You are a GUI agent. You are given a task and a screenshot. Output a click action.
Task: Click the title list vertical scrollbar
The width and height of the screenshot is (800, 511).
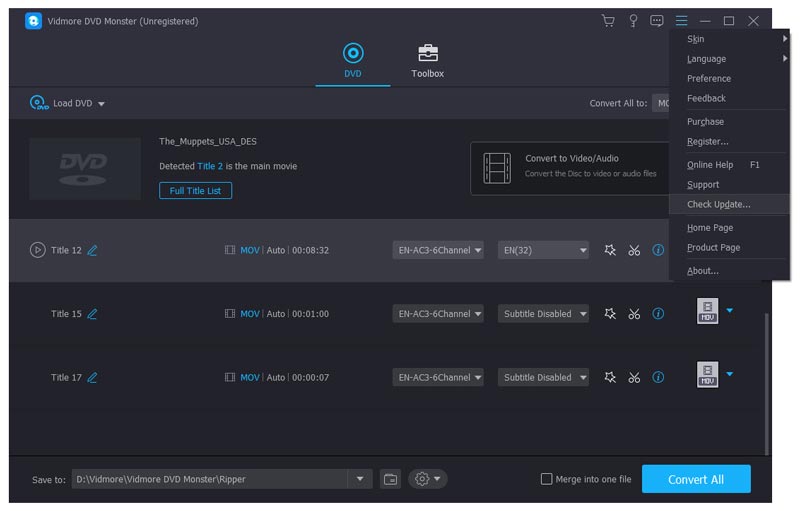tap(766, 384)
